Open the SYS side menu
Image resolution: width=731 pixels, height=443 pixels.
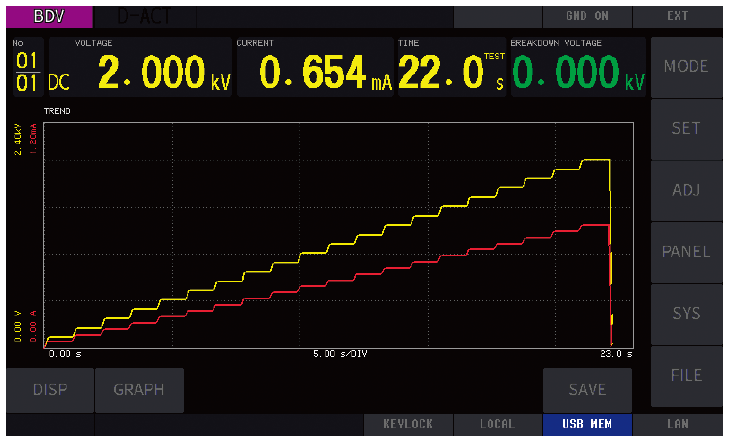(686, 314)
